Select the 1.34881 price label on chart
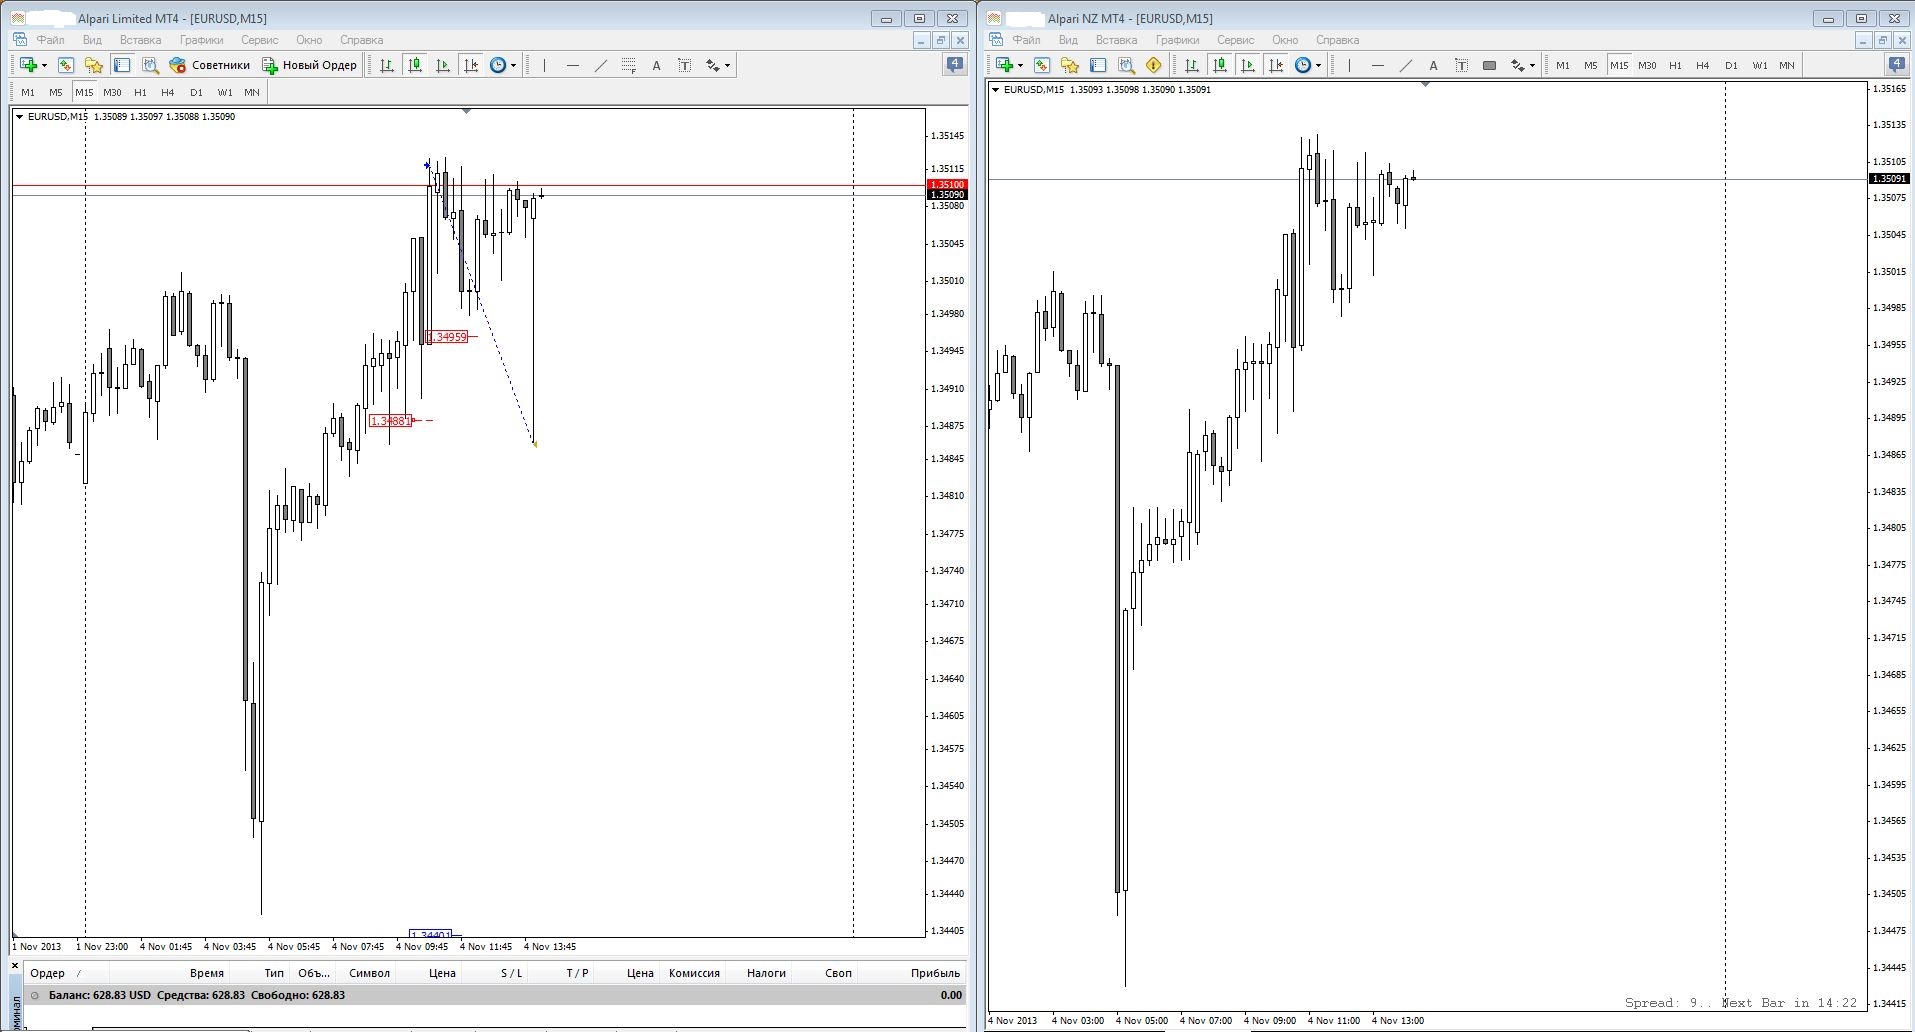This screenshot has width=1915, height=1032. tap(390, 421)
